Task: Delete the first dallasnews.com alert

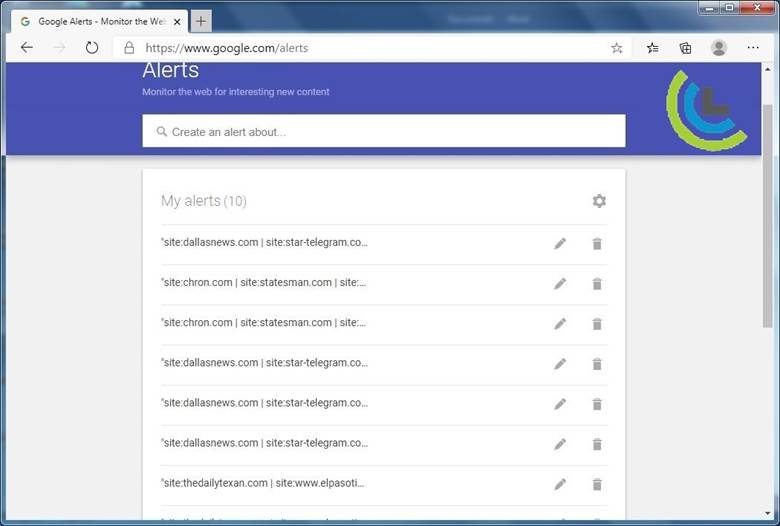Action: (x=597, y=243)
